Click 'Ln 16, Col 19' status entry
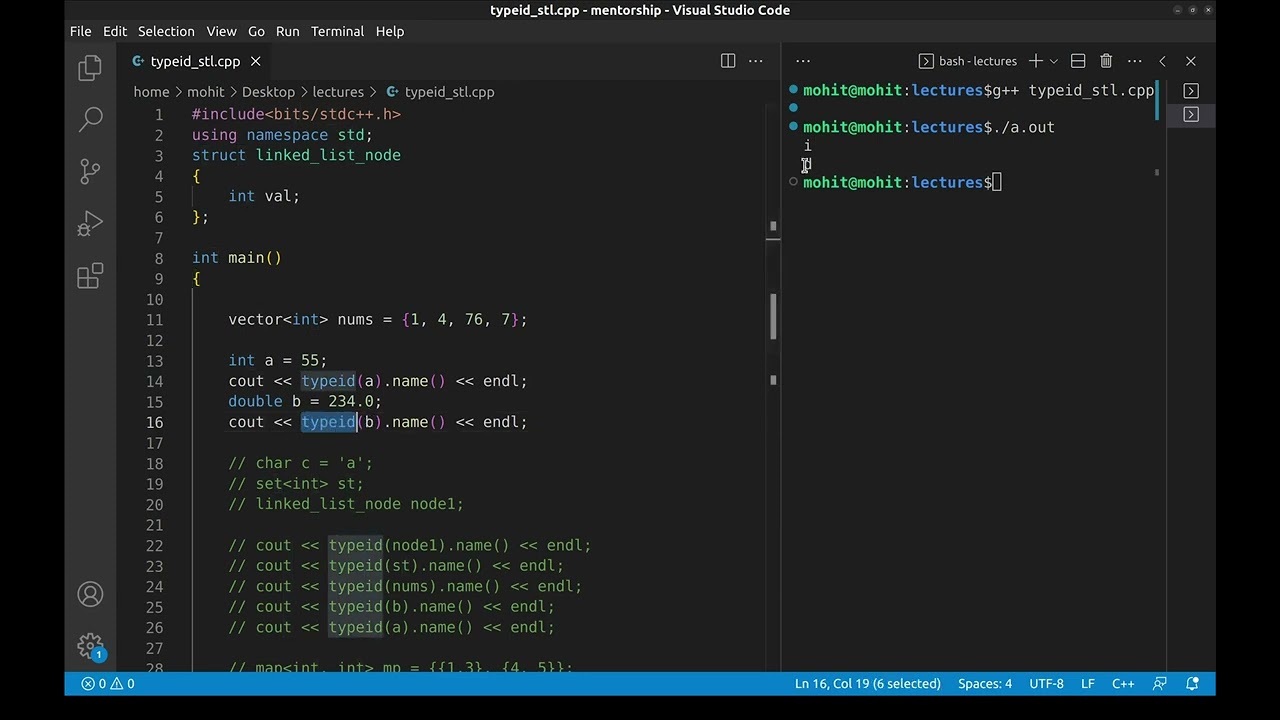The image size is (1280, 720). pyautogui.click(x=868, y=684)
